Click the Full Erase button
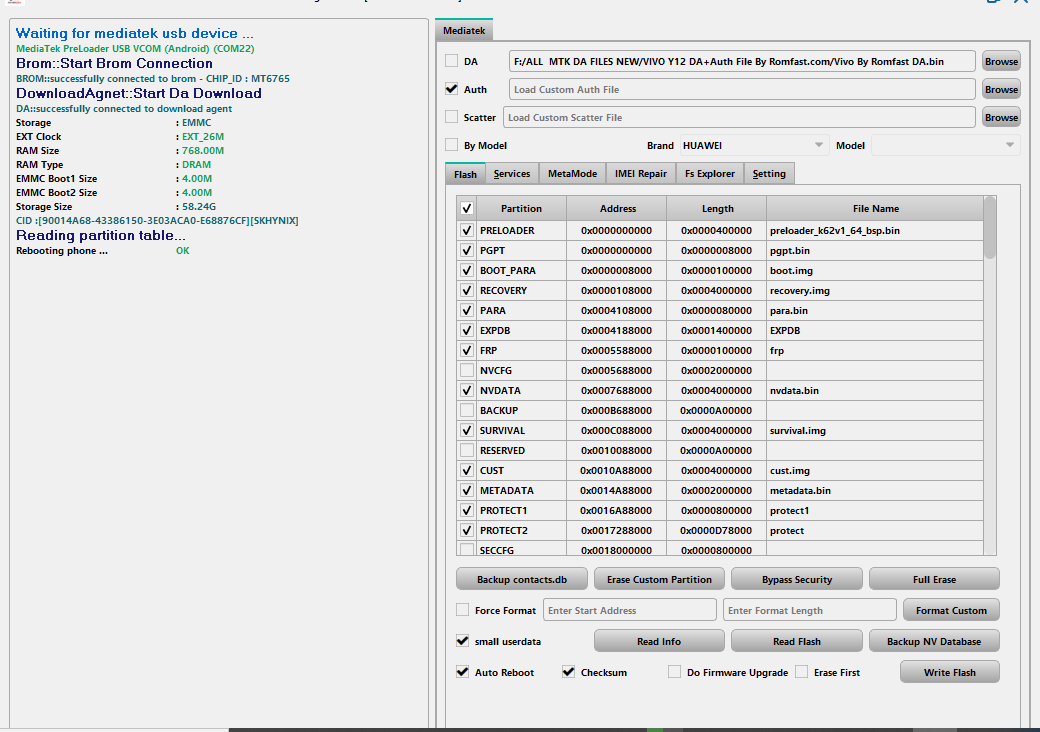Viewport: 1040px width, 732px height. [x=934, y=579]
